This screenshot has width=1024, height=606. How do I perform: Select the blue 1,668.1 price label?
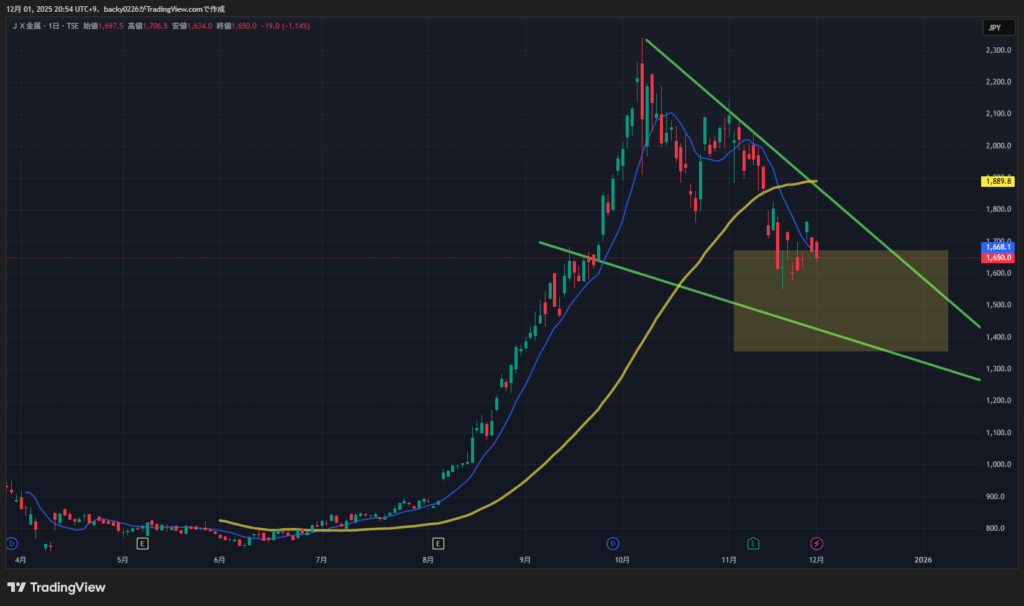pyautogui.click(x=999, y=247)
